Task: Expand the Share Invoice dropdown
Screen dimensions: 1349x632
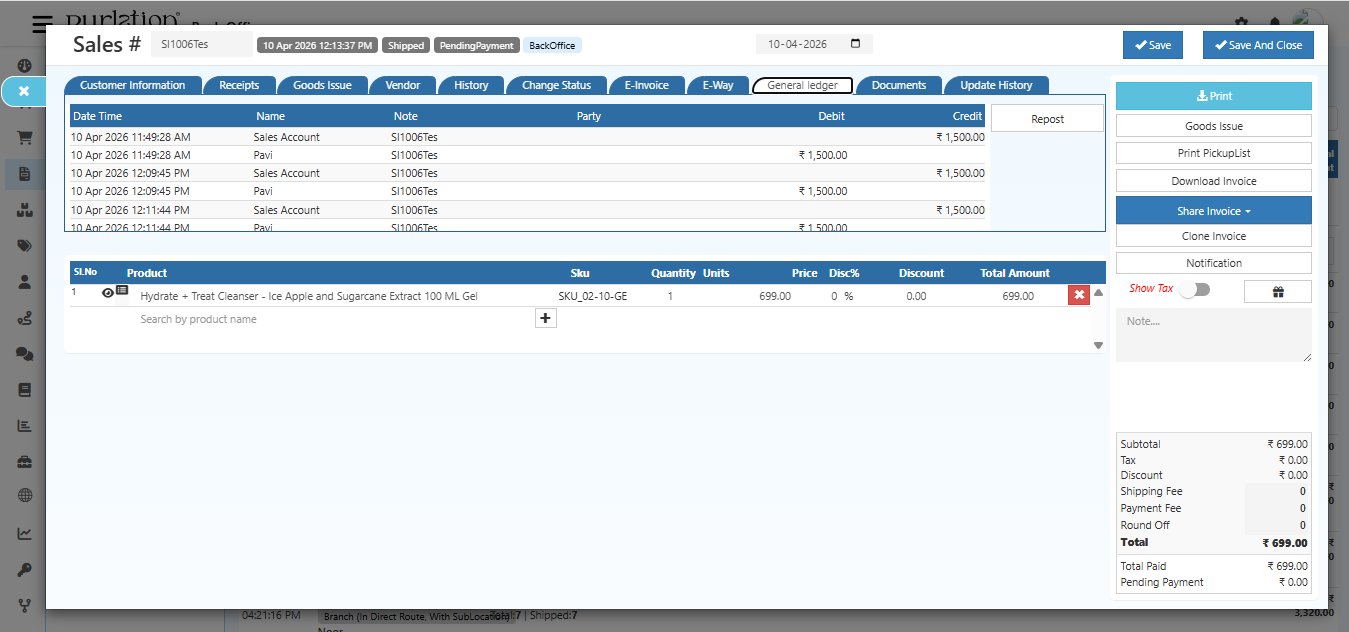Action: 1213,210
